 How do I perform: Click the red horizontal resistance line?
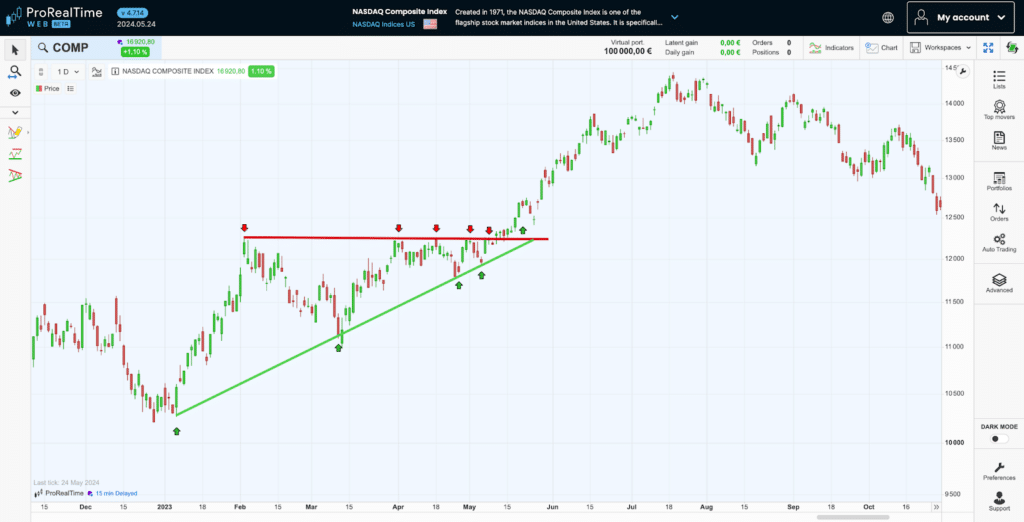395,238
